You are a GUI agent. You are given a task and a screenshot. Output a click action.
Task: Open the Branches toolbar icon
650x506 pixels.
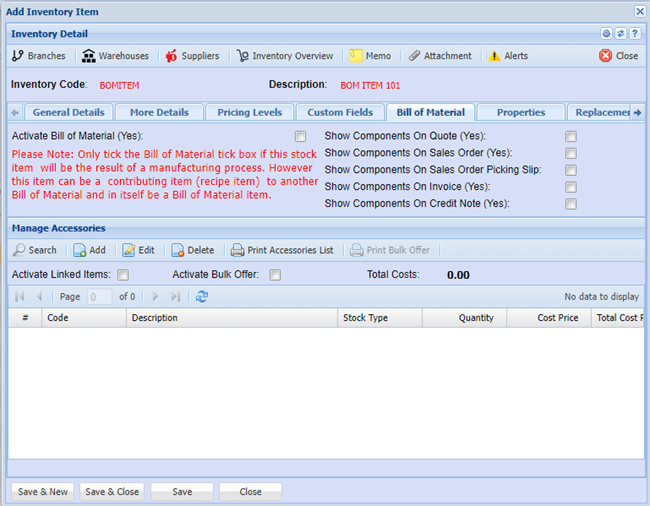[x=18, y=56]
